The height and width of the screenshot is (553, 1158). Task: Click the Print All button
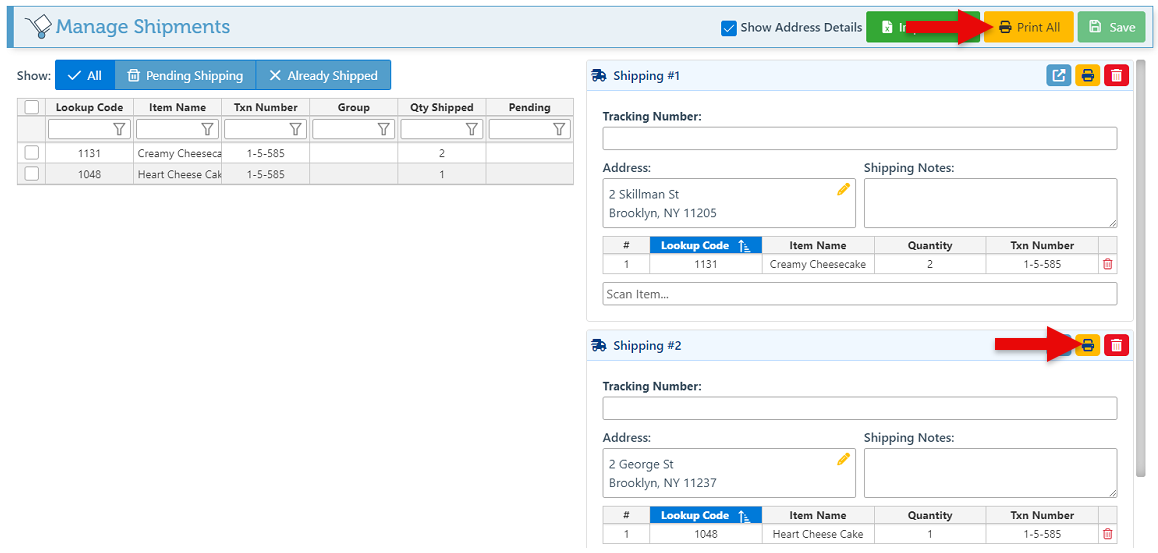click(x=1028, y=28)
